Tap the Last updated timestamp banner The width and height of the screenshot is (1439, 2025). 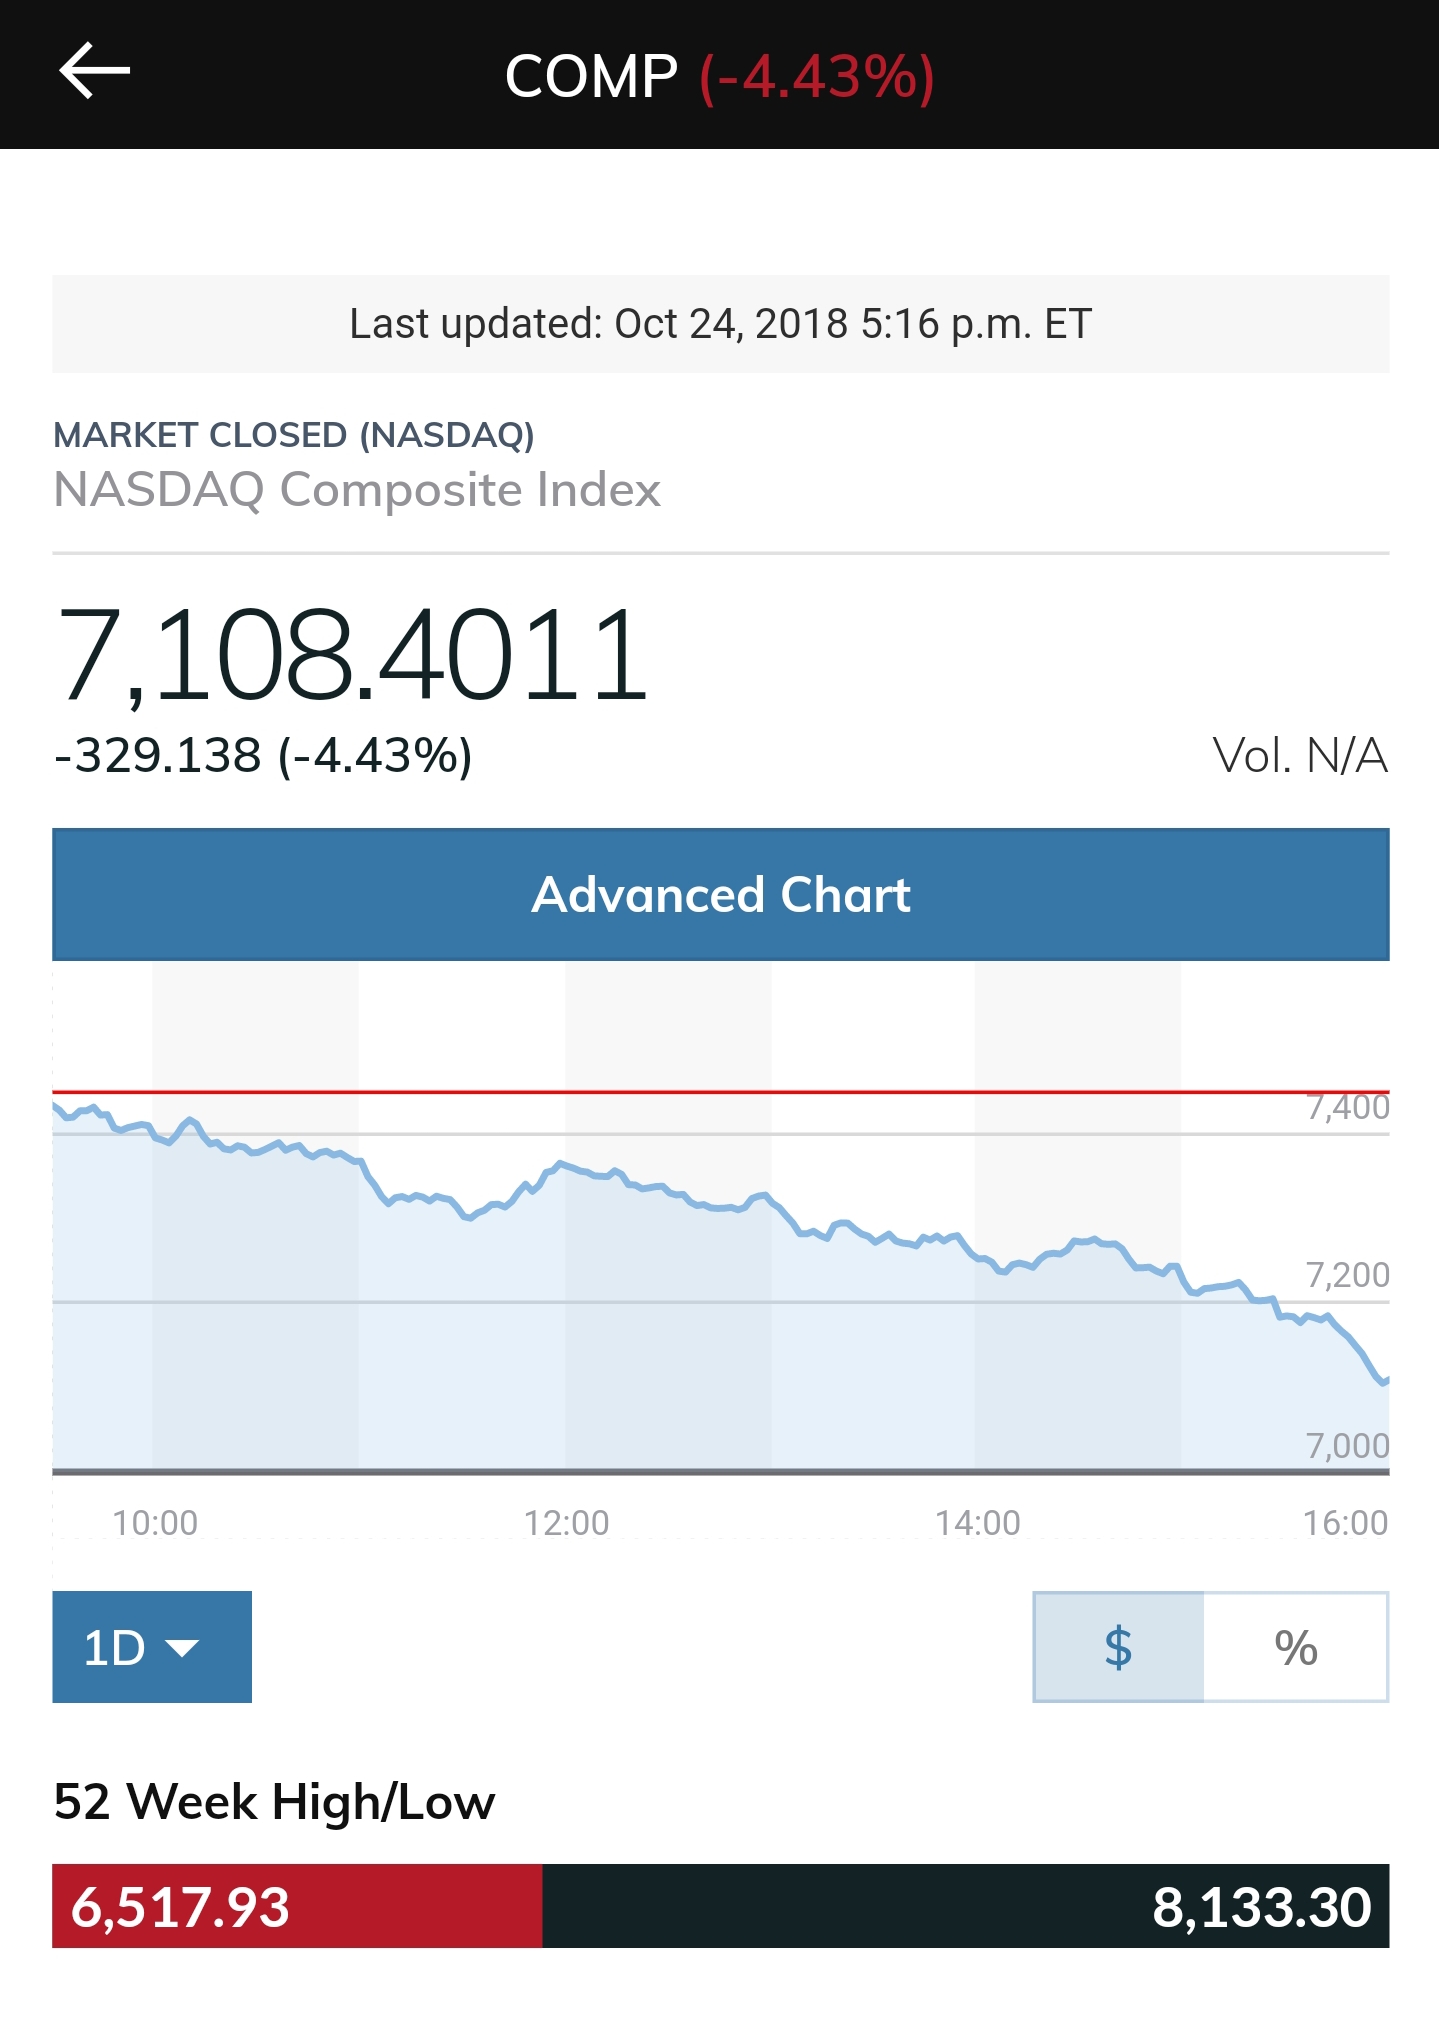[720, 324]
